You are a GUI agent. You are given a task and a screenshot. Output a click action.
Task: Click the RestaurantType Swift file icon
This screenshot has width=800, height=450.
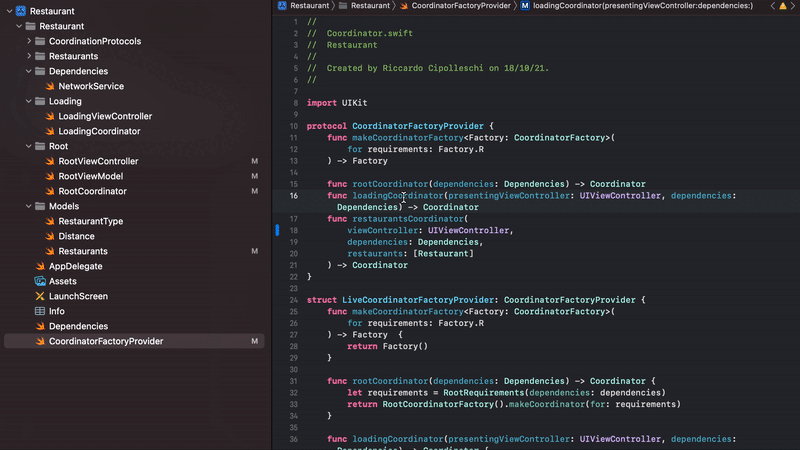click(x=50, y=221)
